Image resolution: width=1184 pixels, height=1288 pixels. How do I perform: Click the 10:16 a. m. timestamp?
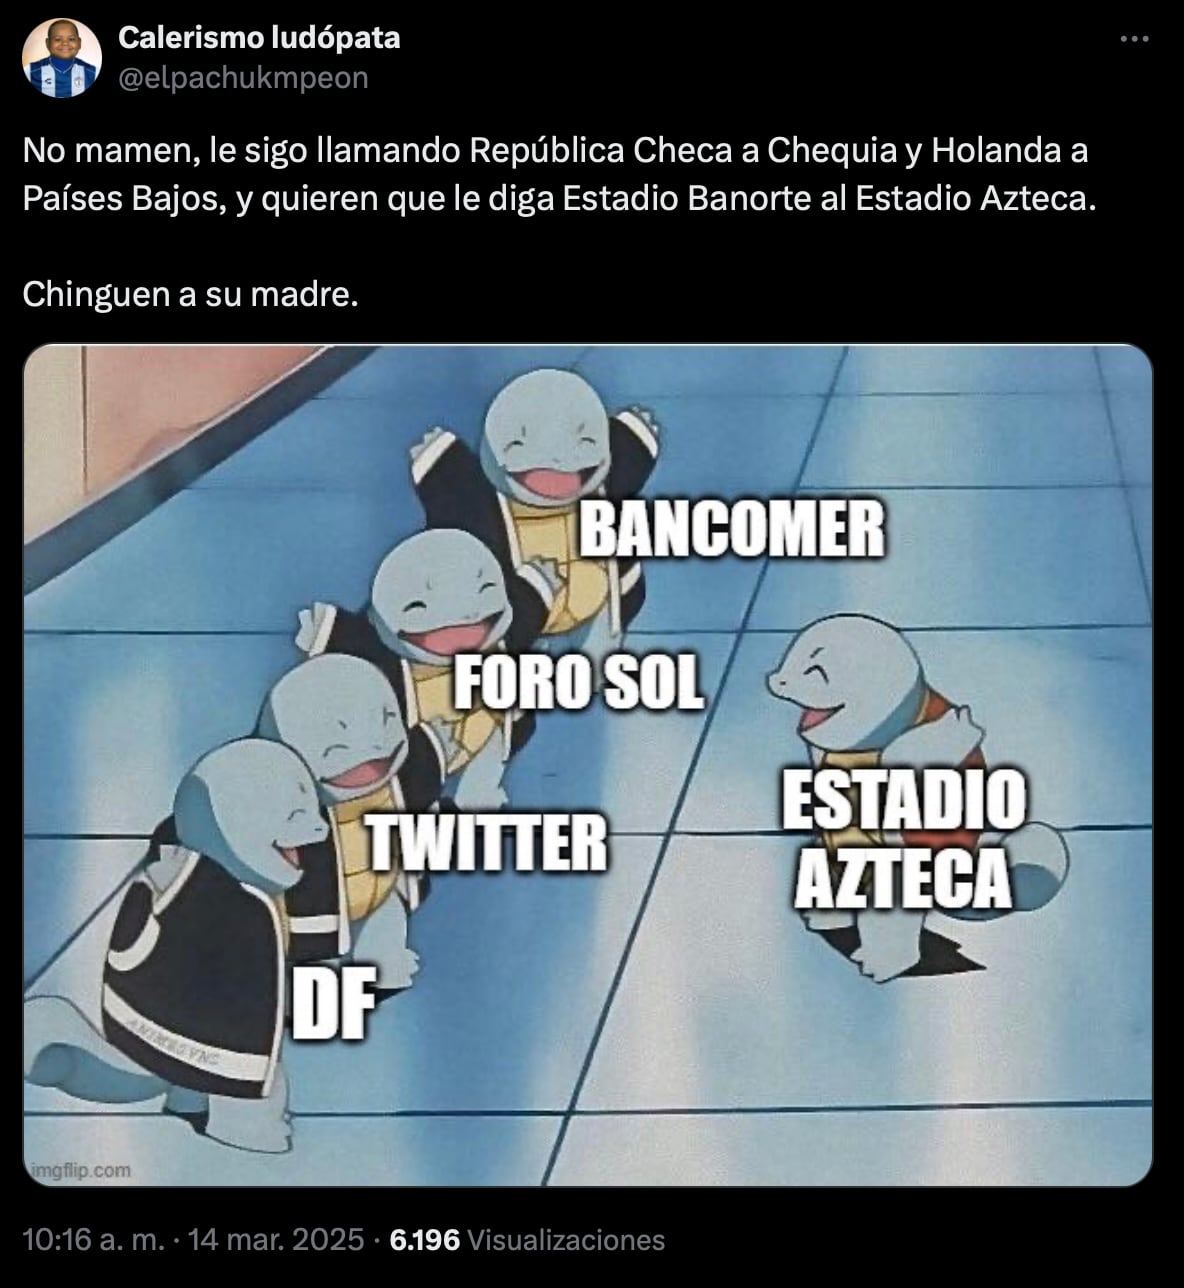point(93,1240)
